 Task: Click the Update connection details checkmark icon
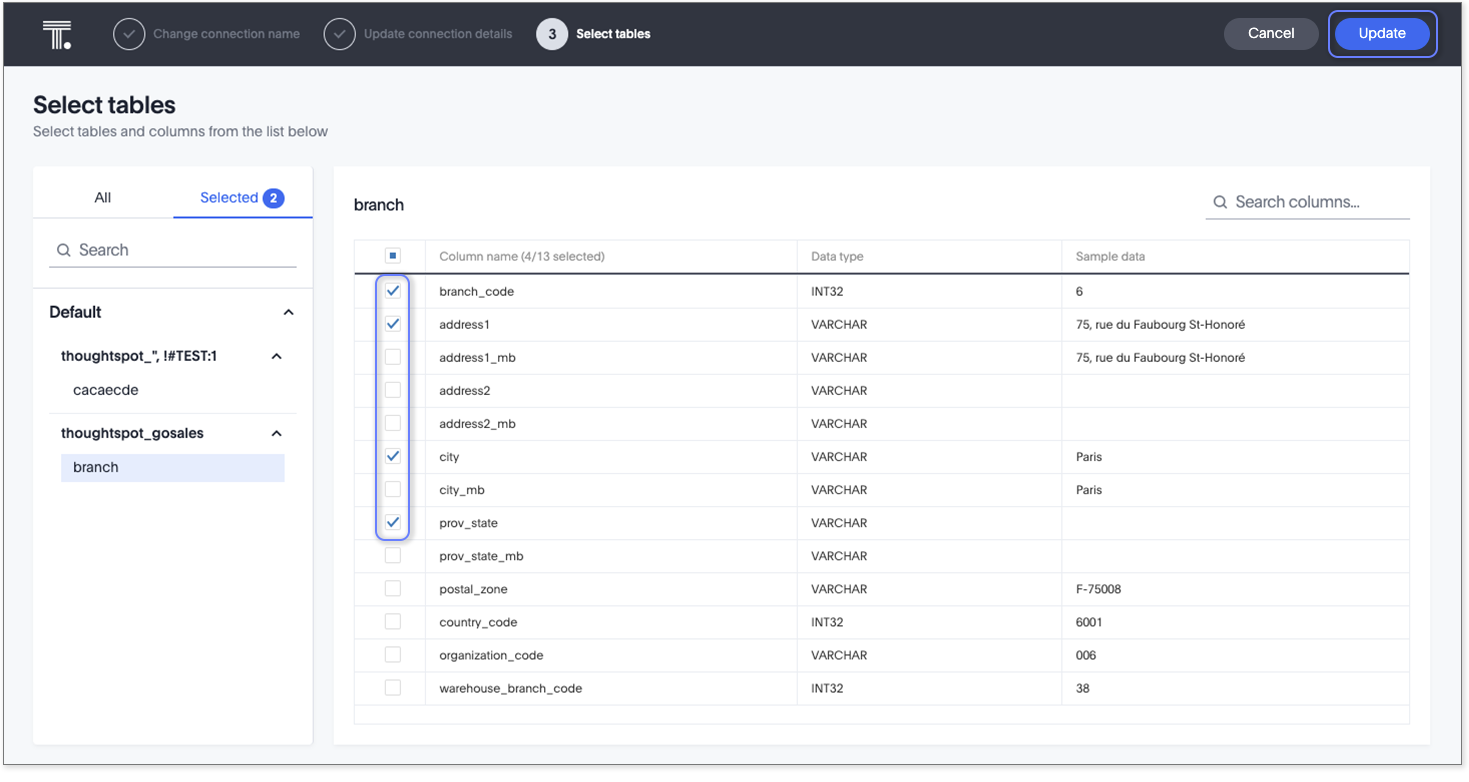pyautogui.click(x=340, y=34)
